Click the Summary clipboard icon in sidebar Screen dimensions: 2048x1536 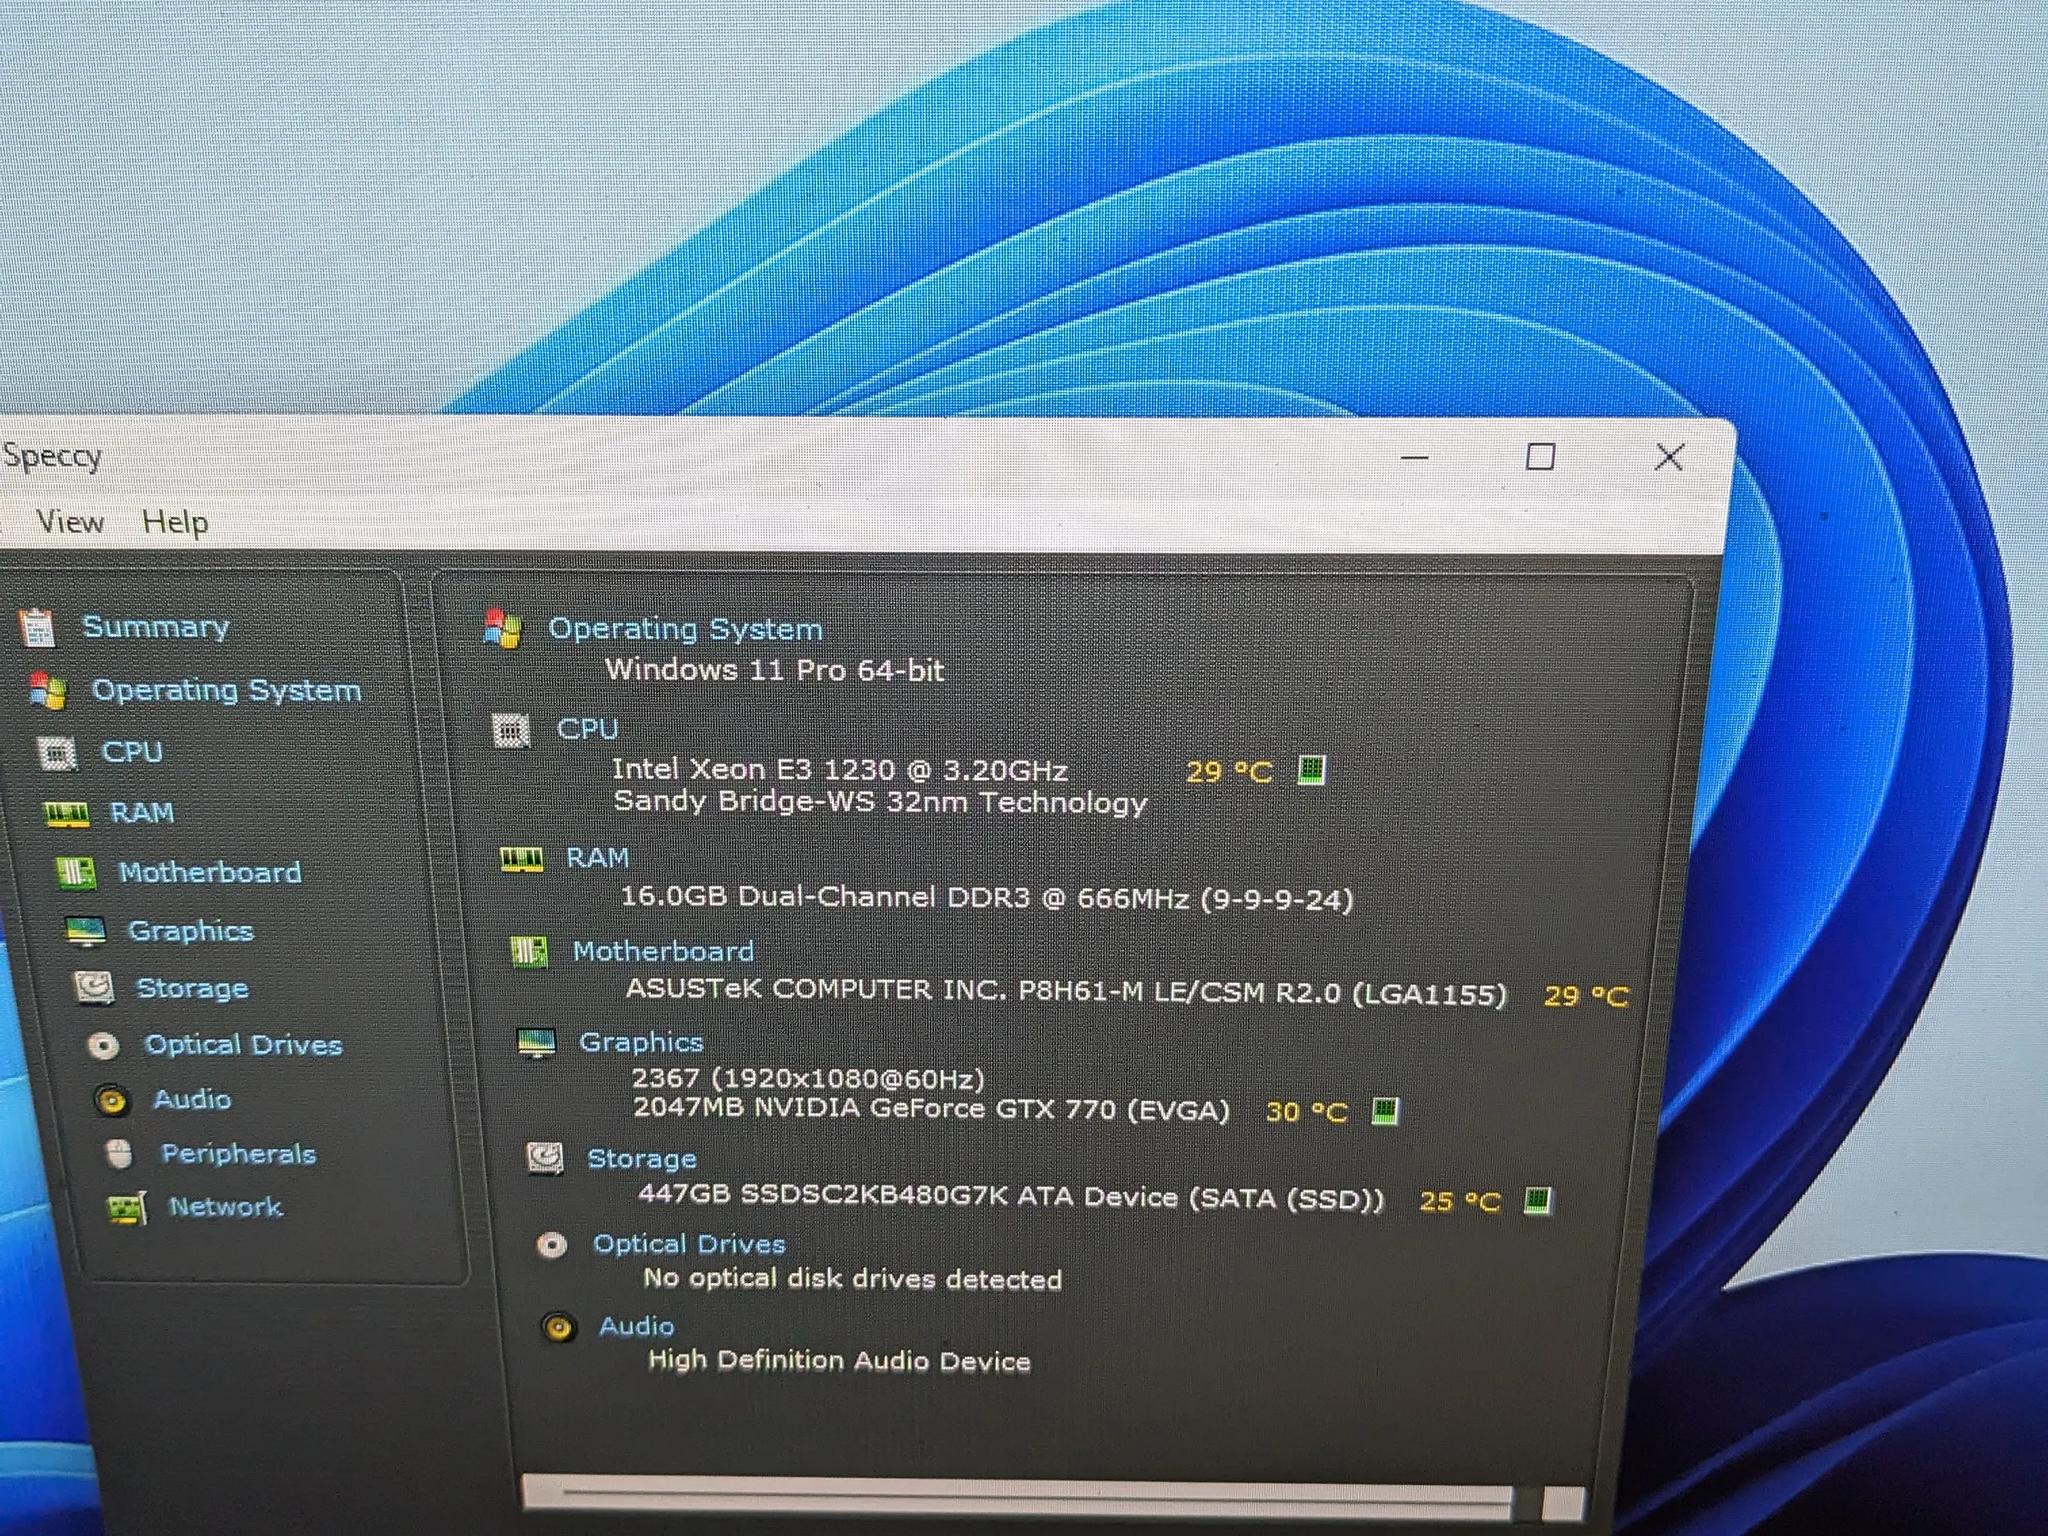click(x=38, y=628)
